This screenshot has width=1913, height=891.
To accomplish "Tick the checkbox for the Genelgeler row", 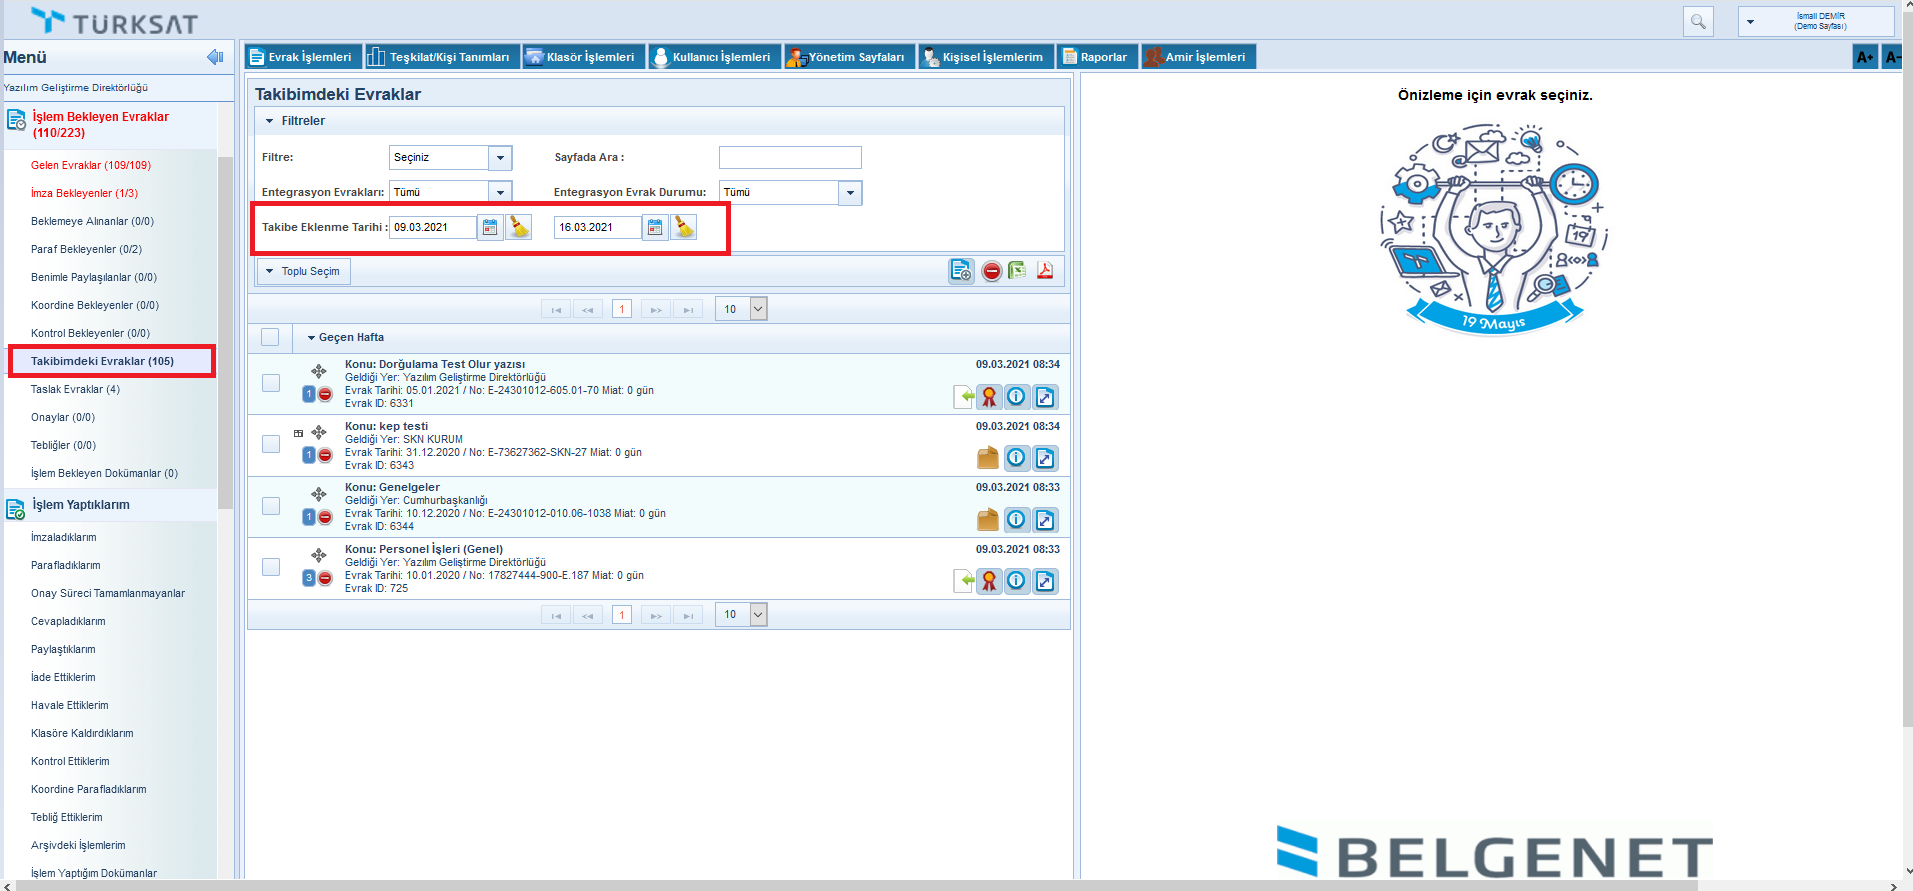I will point(271,506).
